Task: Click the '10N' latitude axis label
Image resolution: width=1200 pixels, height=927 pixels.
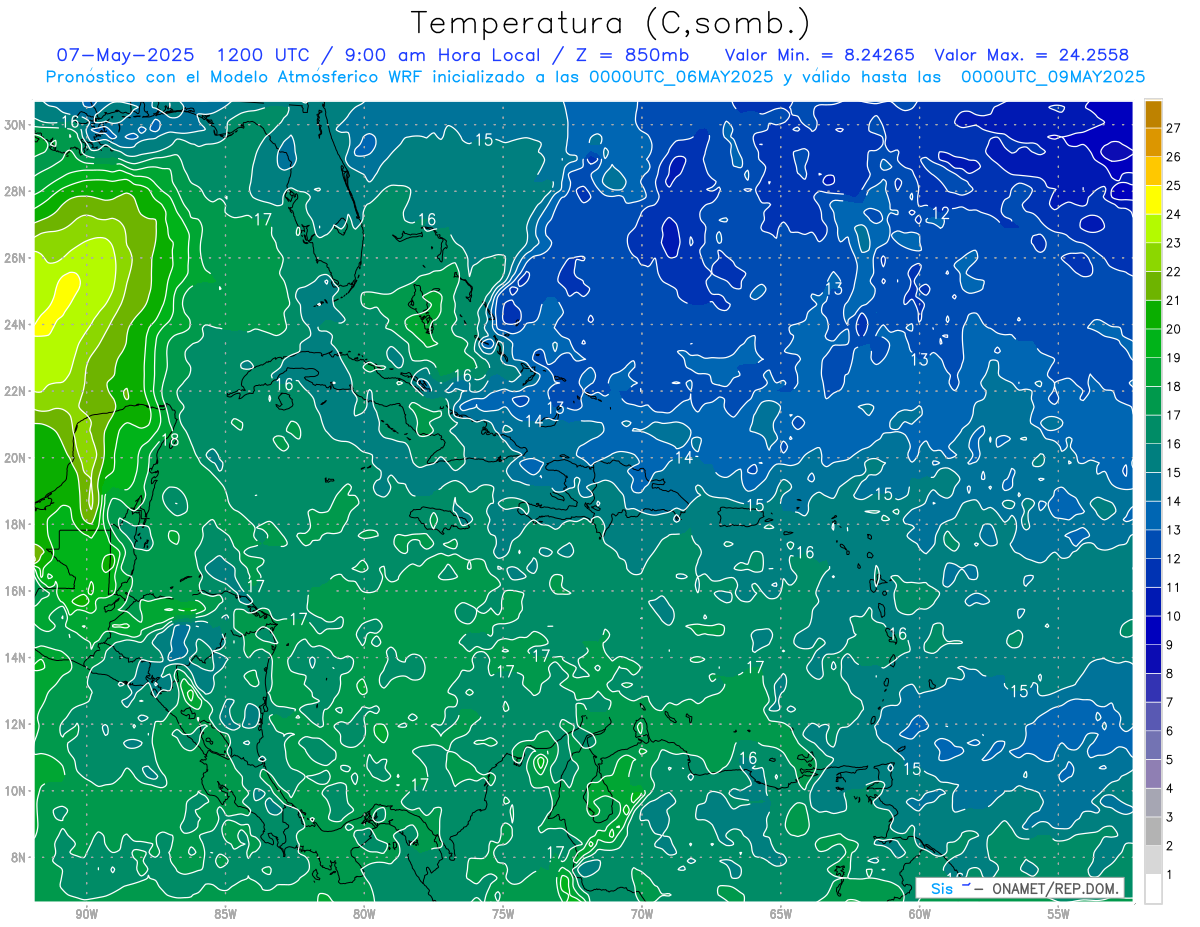Action: (x=15, y=790)
